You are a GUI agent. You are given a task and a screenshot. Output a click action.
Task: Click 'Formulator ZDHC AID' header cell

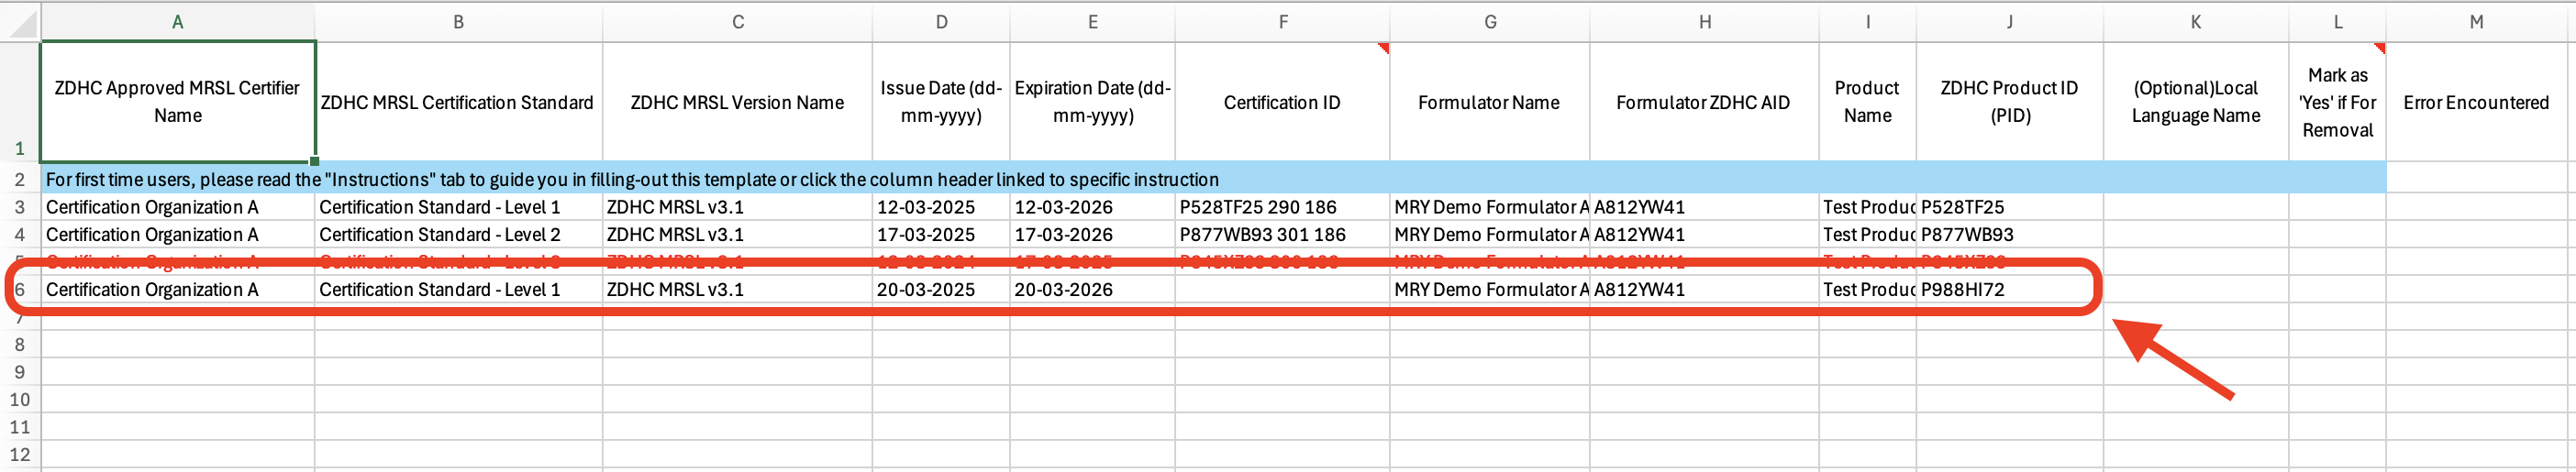(x=1704, y=101)
